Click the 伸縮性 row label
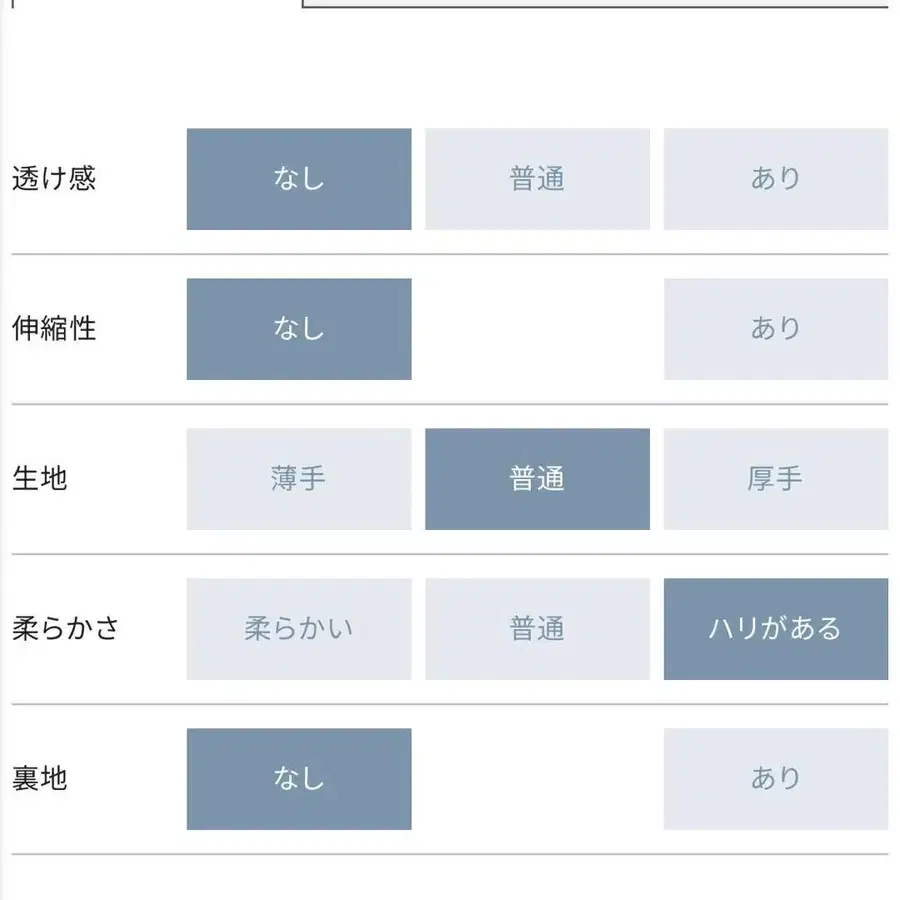This screenshot has height=900, width=900. pos(52,329)
